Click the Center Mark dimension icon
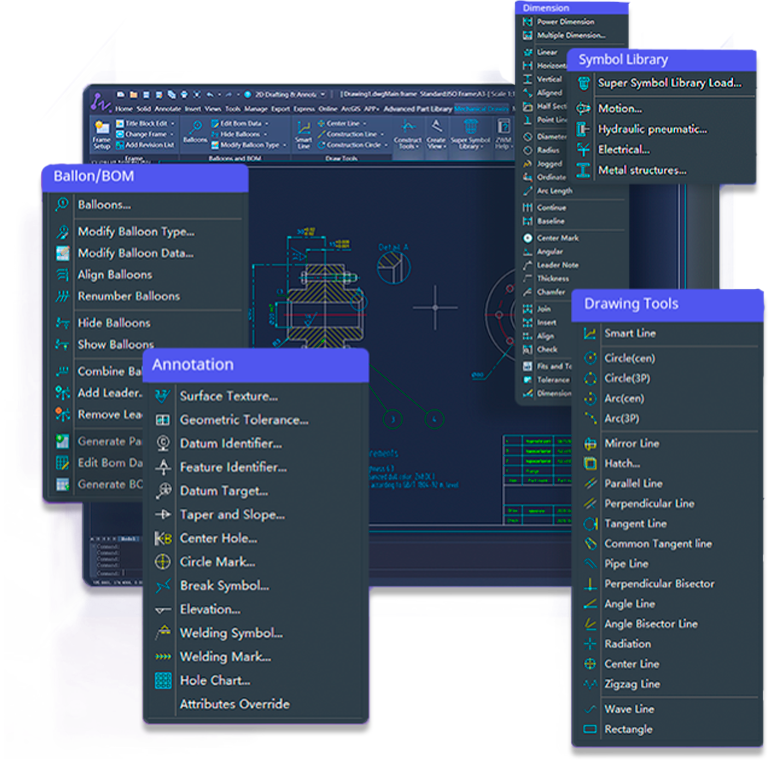 coord(527,238)
